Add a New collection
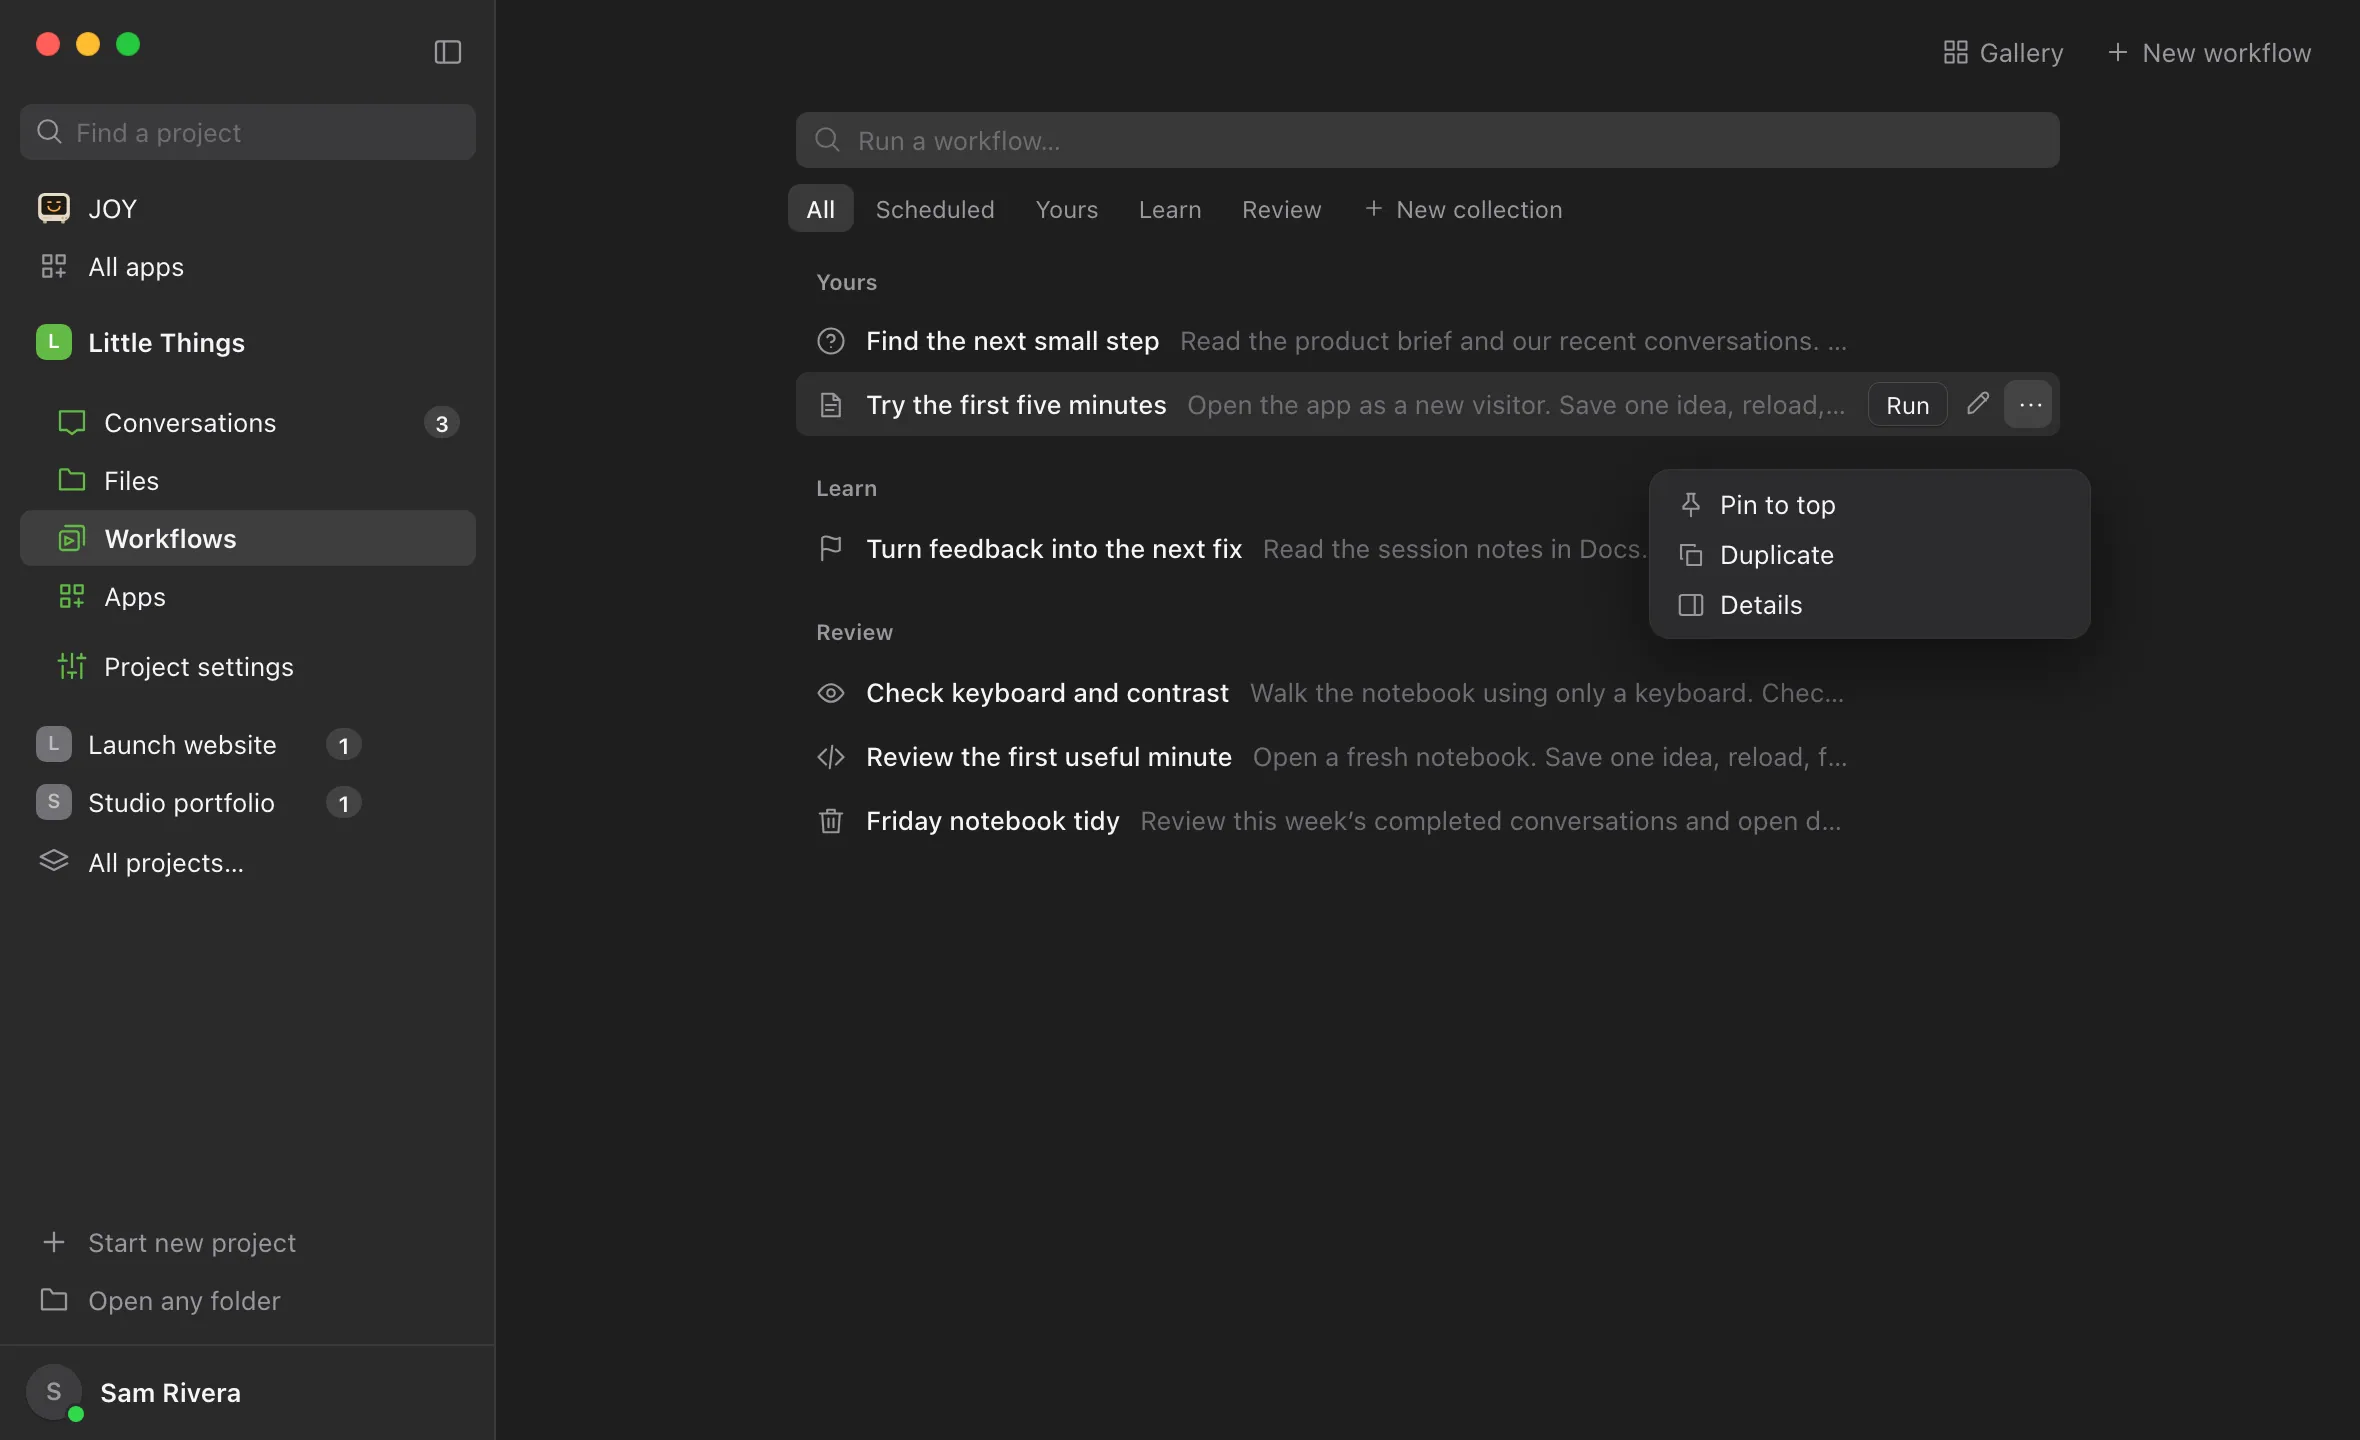The height and width of the screenshot is (1440, 2360). click(x=1463, y=209)
